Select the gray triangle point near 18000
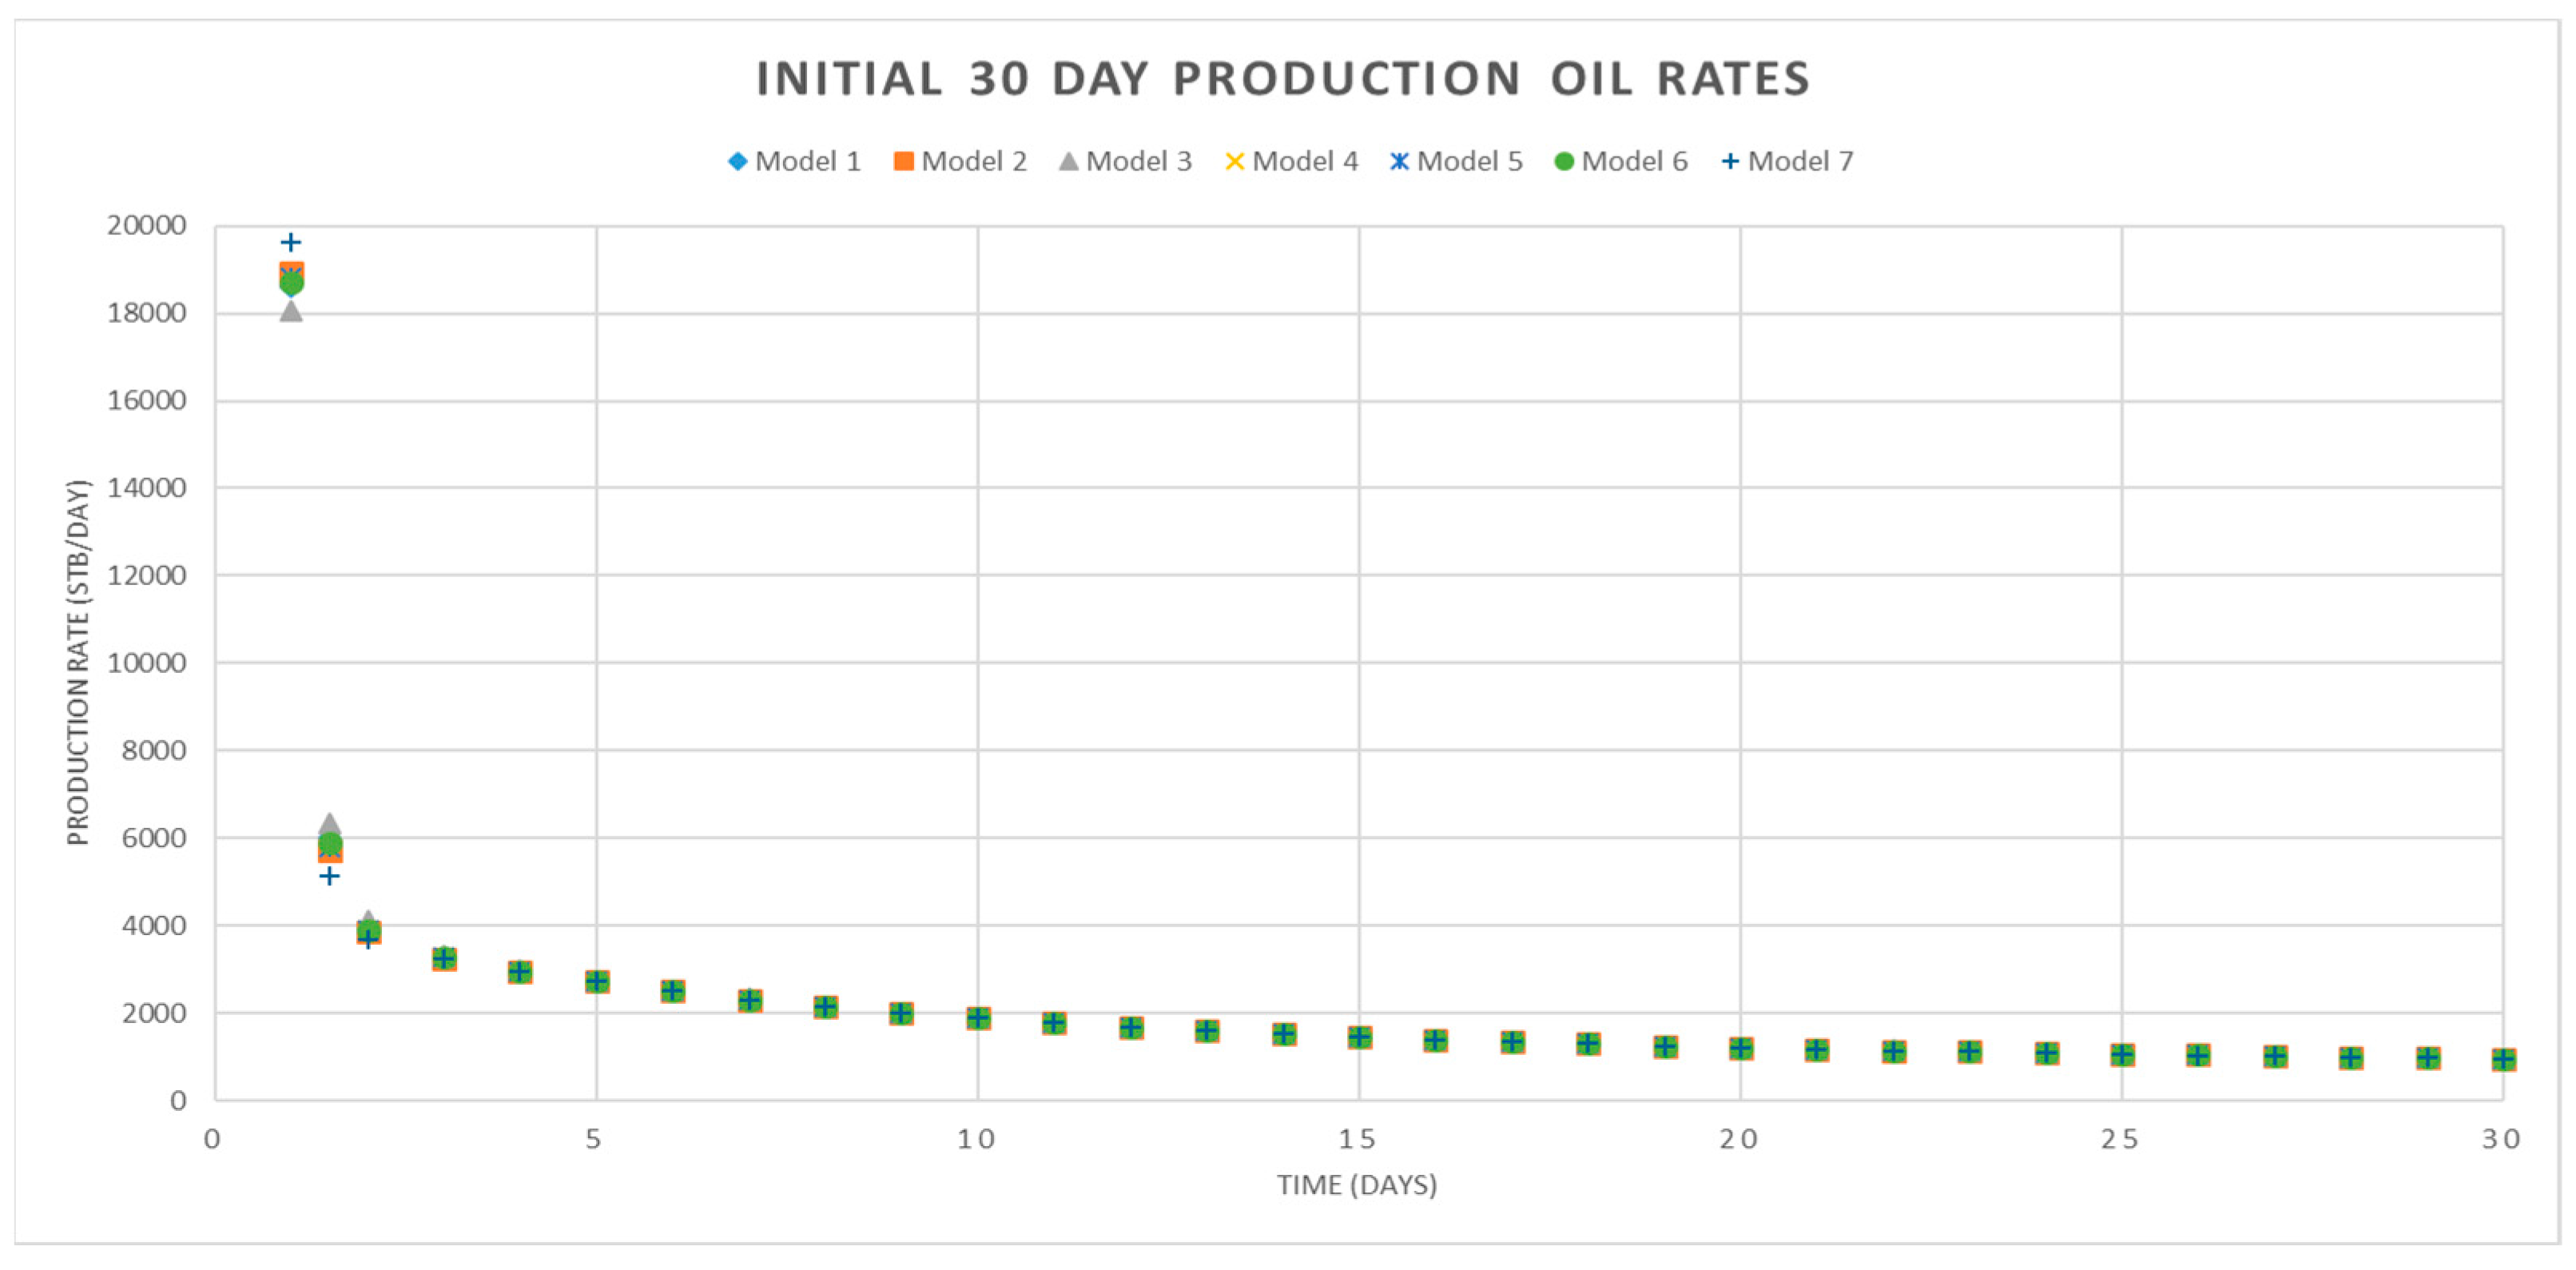 pyautogui.click(x=291, y=311)
